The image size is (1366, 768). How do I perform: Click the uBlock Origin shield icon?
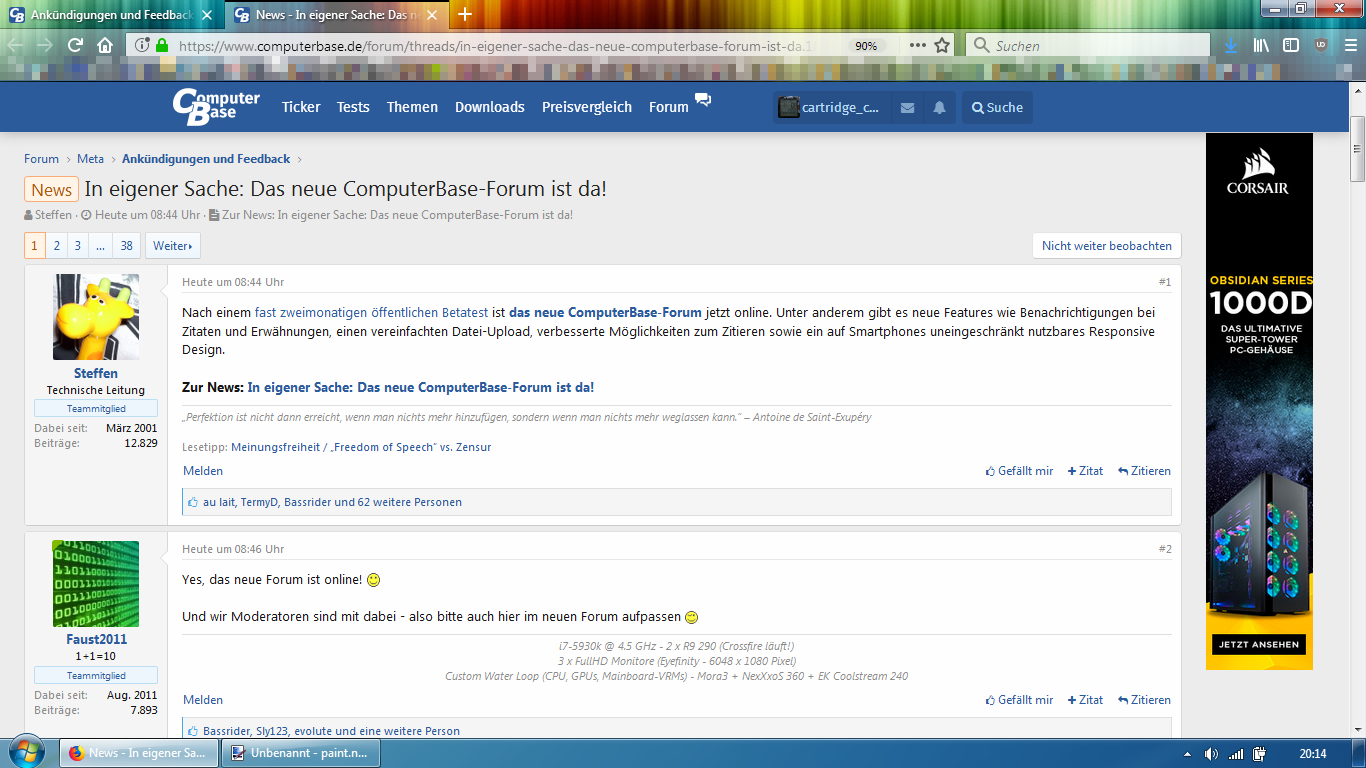tap(1321, 45)
